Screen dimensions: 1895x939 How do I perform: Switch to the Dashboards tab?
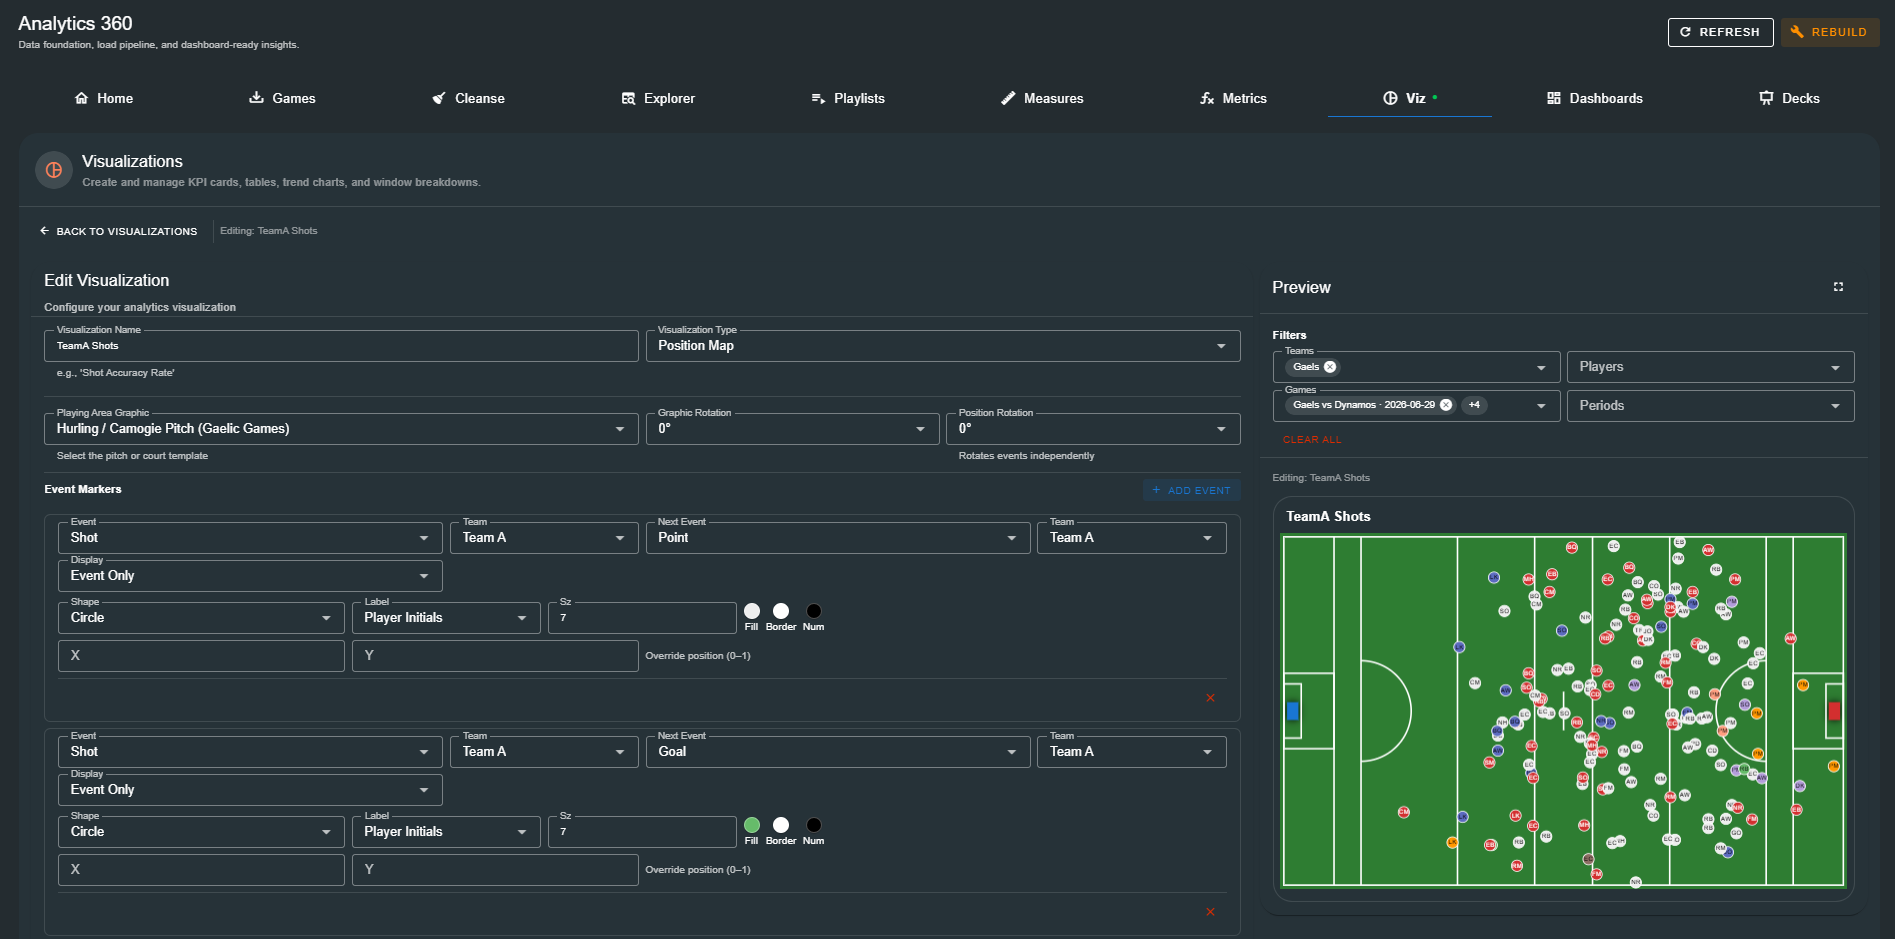pyautogui.click(x=1595, y=98)
